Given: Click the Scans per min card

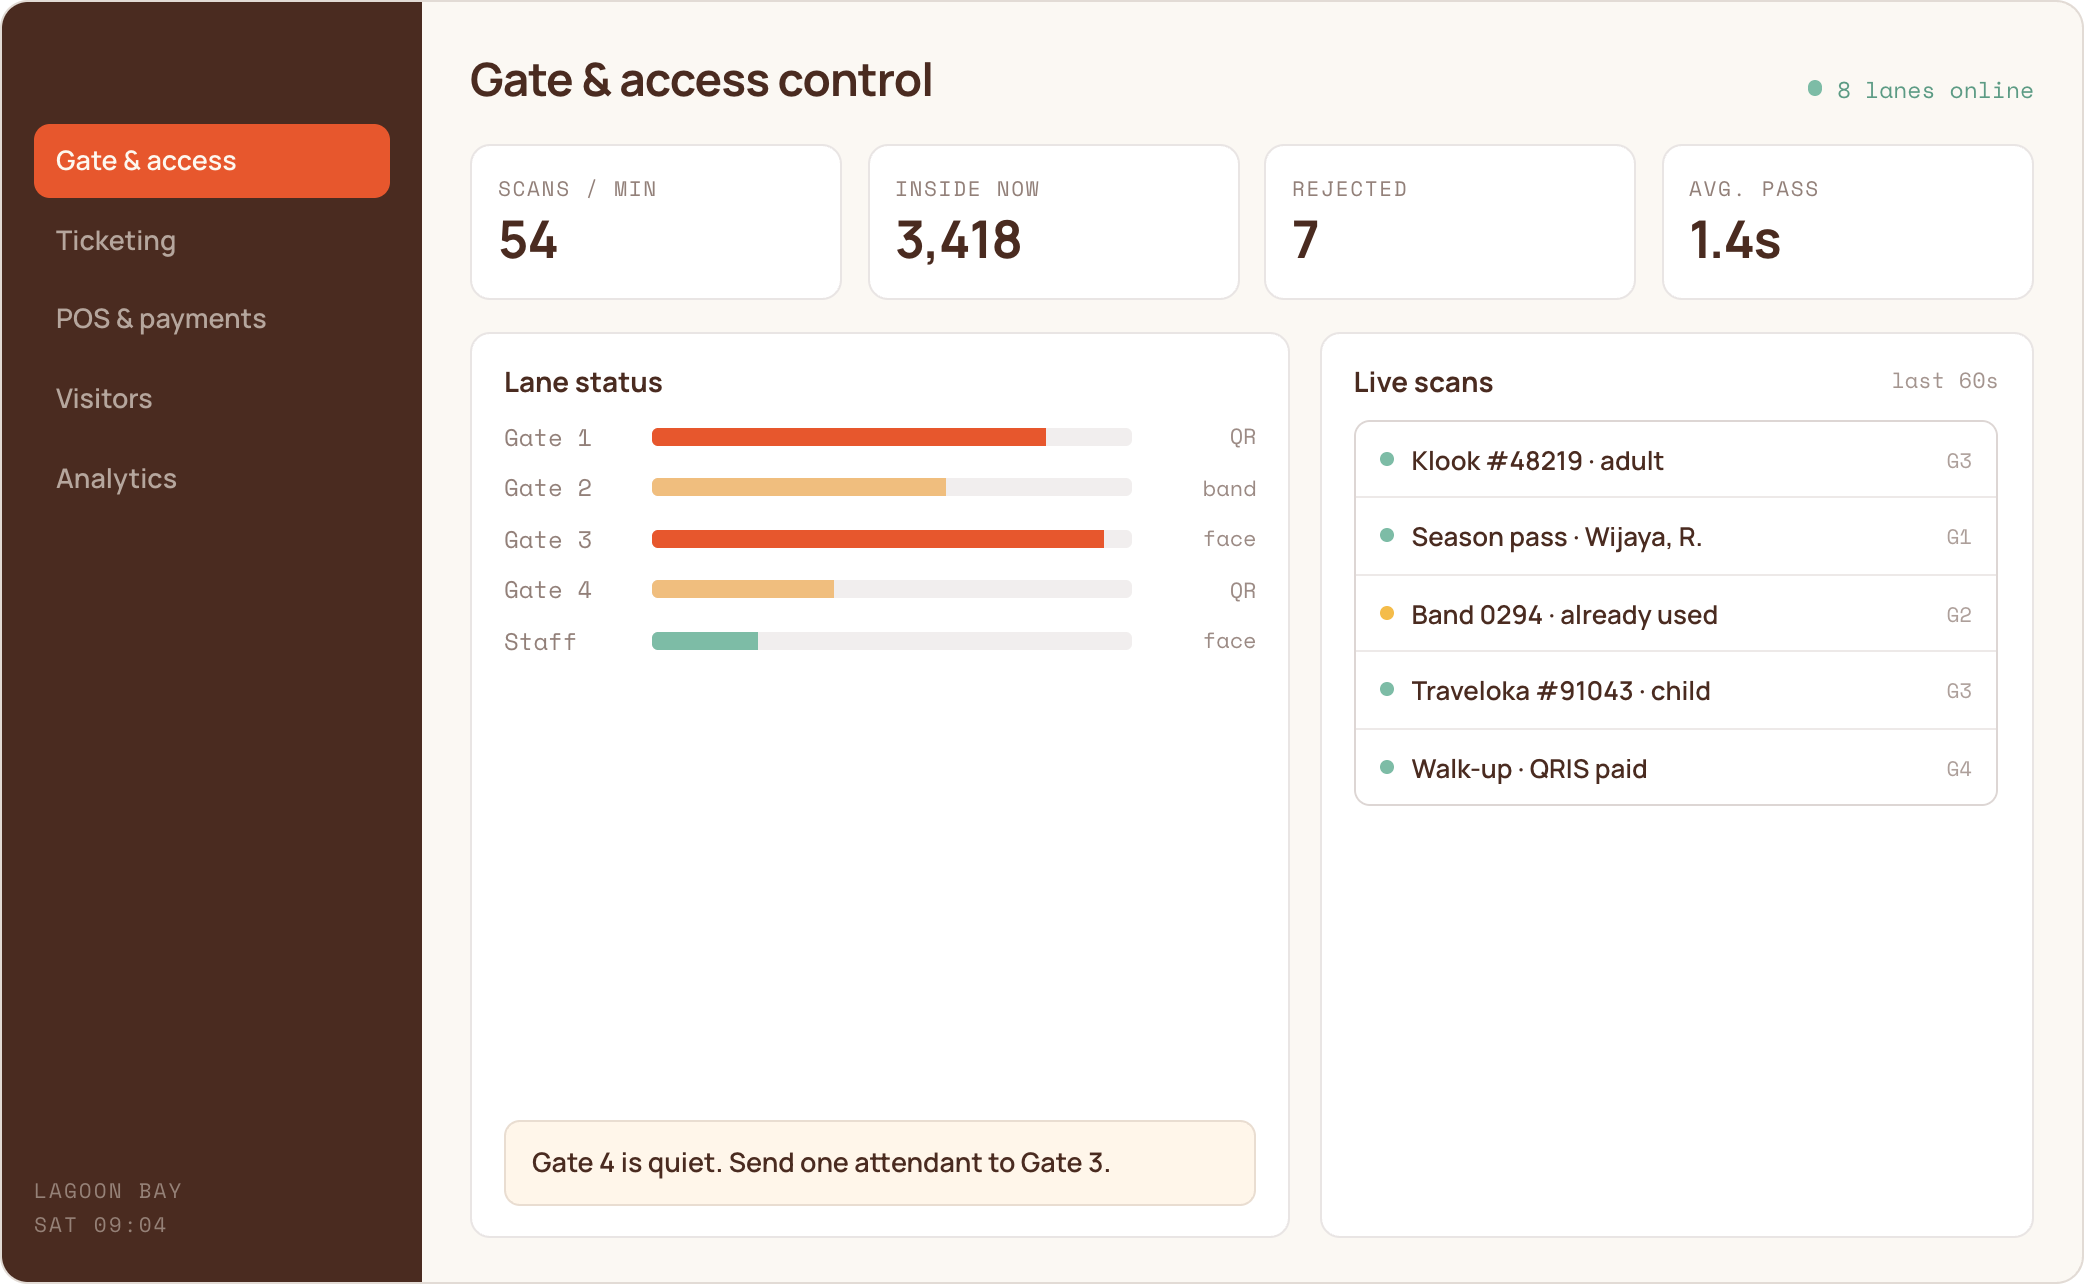Looking at the screenshot, I should tap(656, 222).
